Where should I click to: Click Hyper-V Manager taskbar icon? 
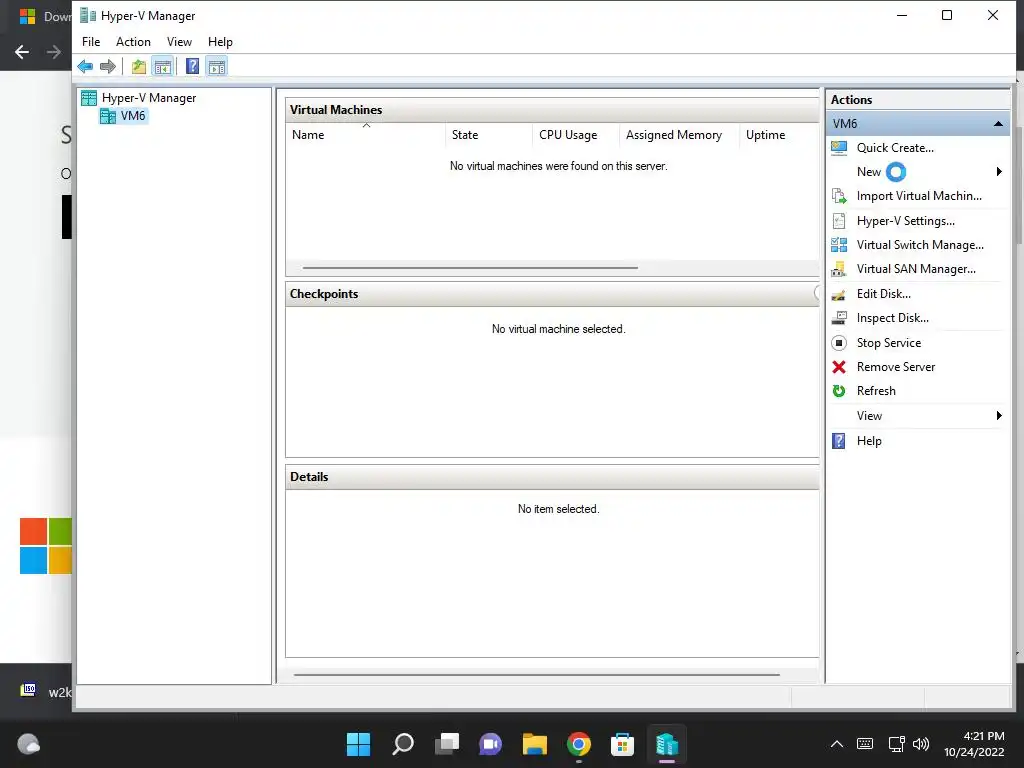667,744
